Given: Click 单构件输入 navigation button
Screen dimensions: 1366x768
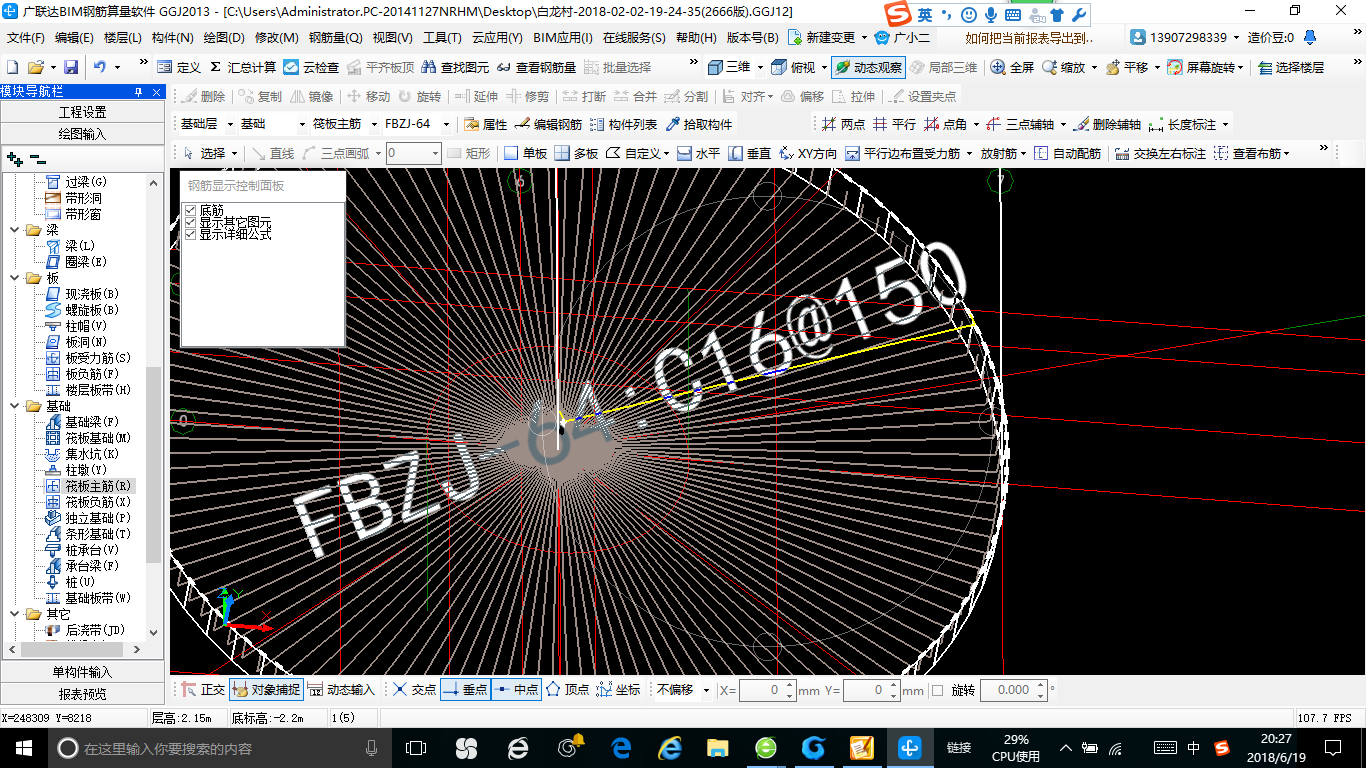Looking at the screenshot, I should coord(82,672).
